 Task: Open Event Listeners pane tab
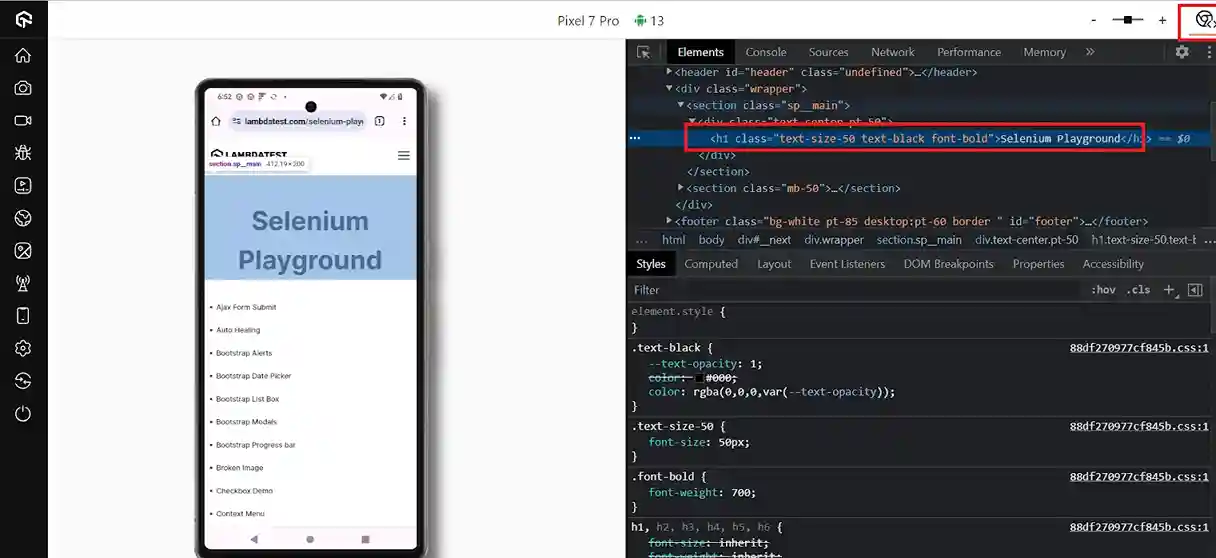tap(847, 264)
